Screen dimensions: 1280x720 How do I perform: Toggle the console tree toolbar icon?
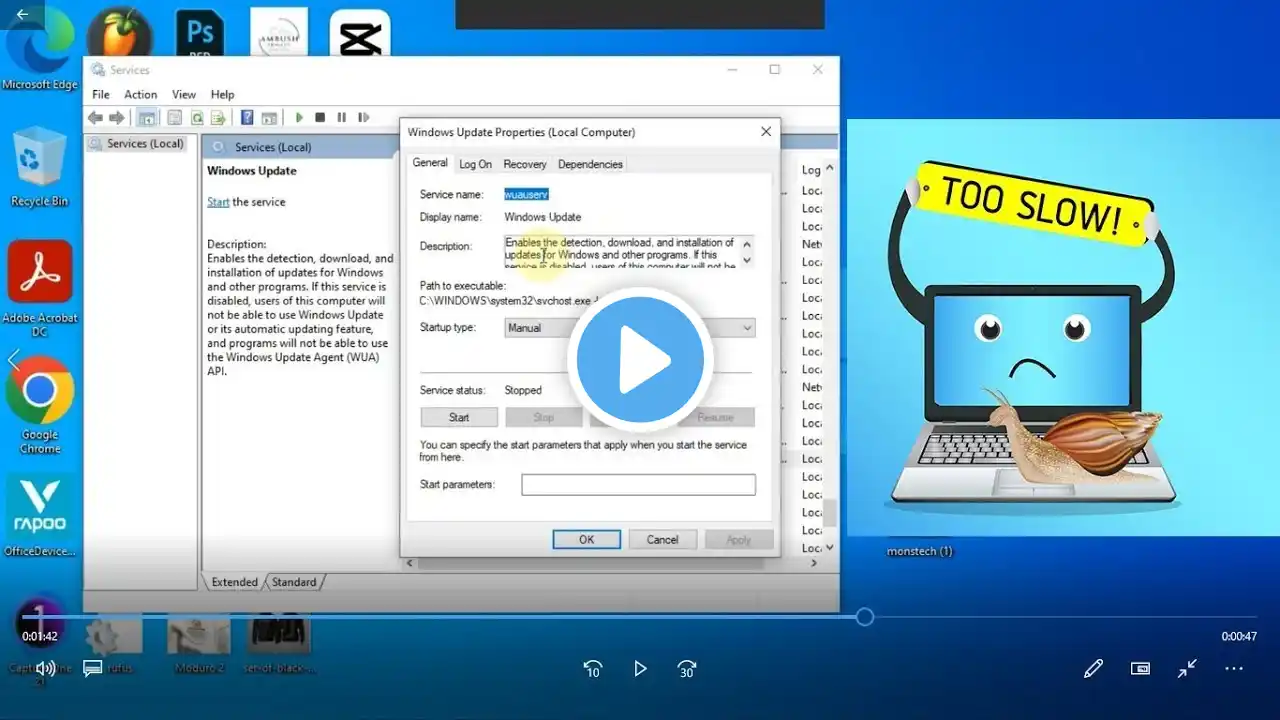pos(147,118)
